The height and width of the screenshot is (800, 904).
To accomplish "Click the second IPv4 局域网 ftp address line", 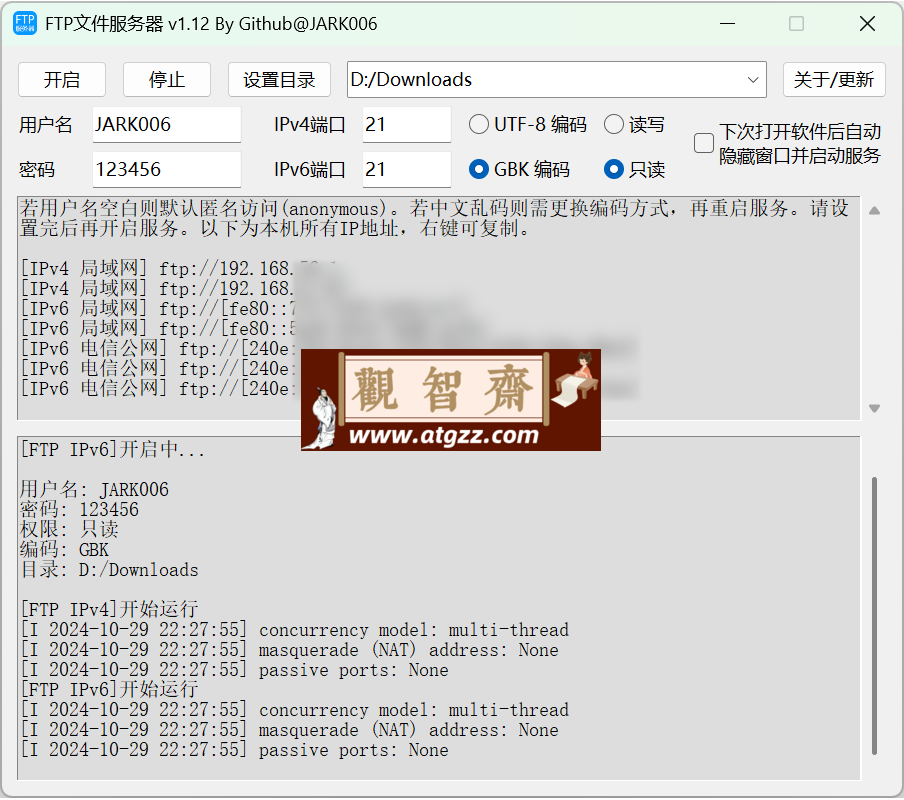I will click(179, 289).
